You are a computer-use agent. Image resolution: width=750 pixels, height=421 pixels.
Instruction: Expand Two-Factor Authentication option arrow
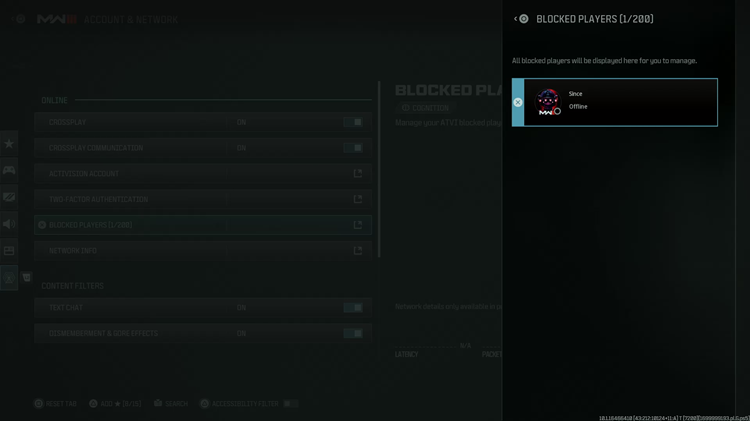[358, 199]
